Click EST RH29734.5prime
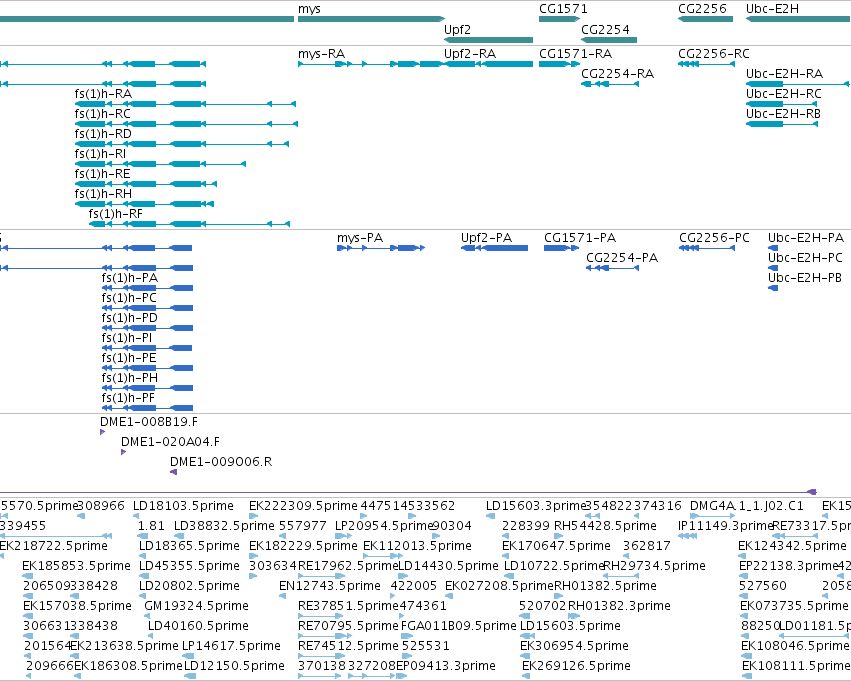 pyautogui.click(x=621, y=576)
